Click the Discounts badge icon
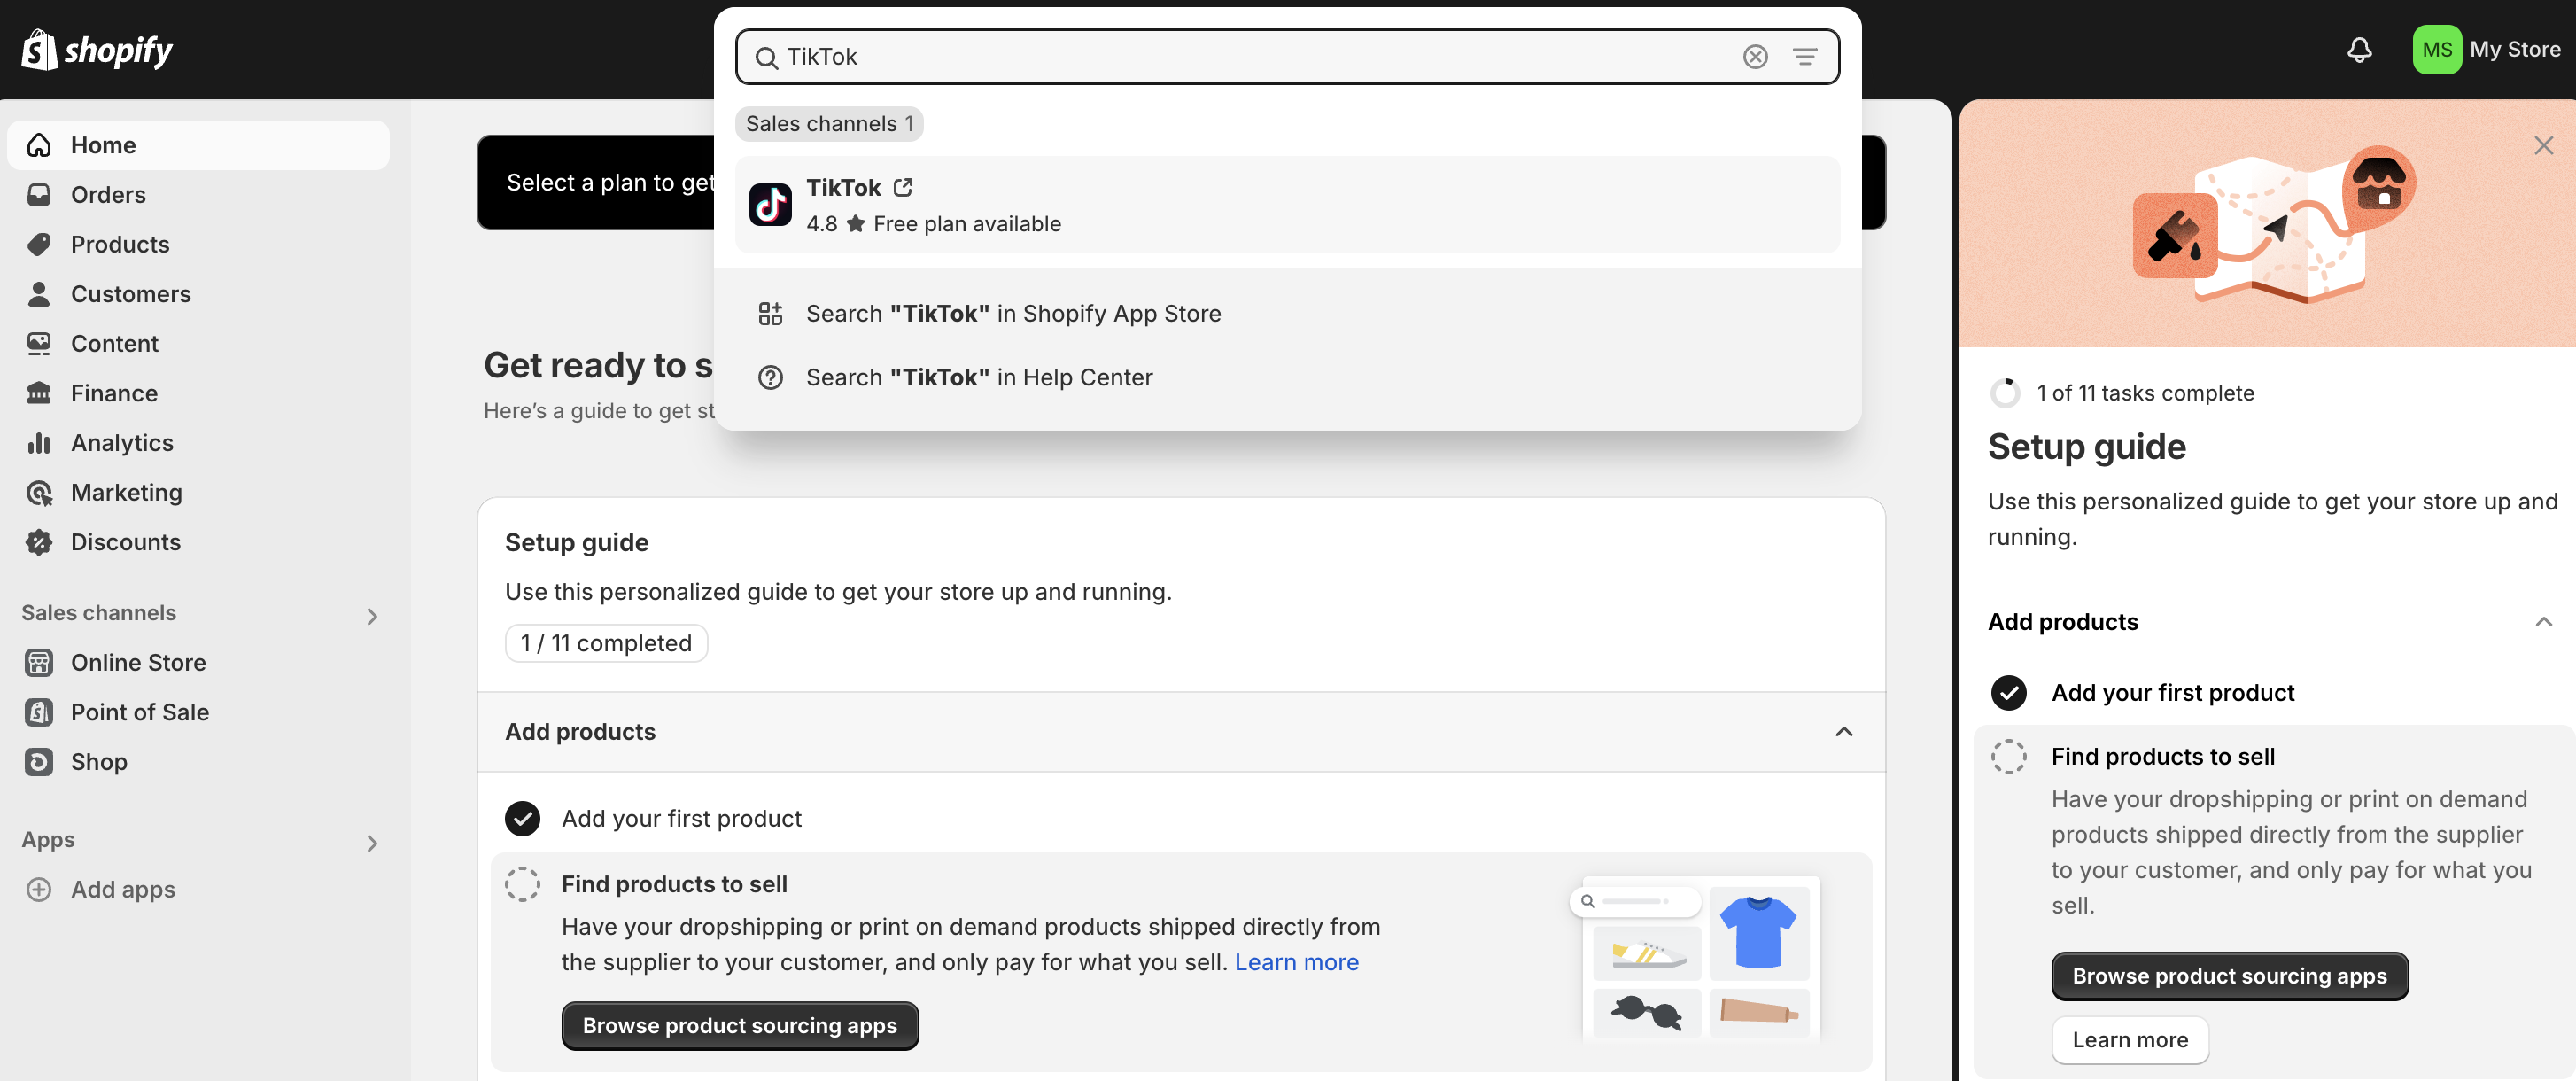2576x1081 pixels. 39,542
